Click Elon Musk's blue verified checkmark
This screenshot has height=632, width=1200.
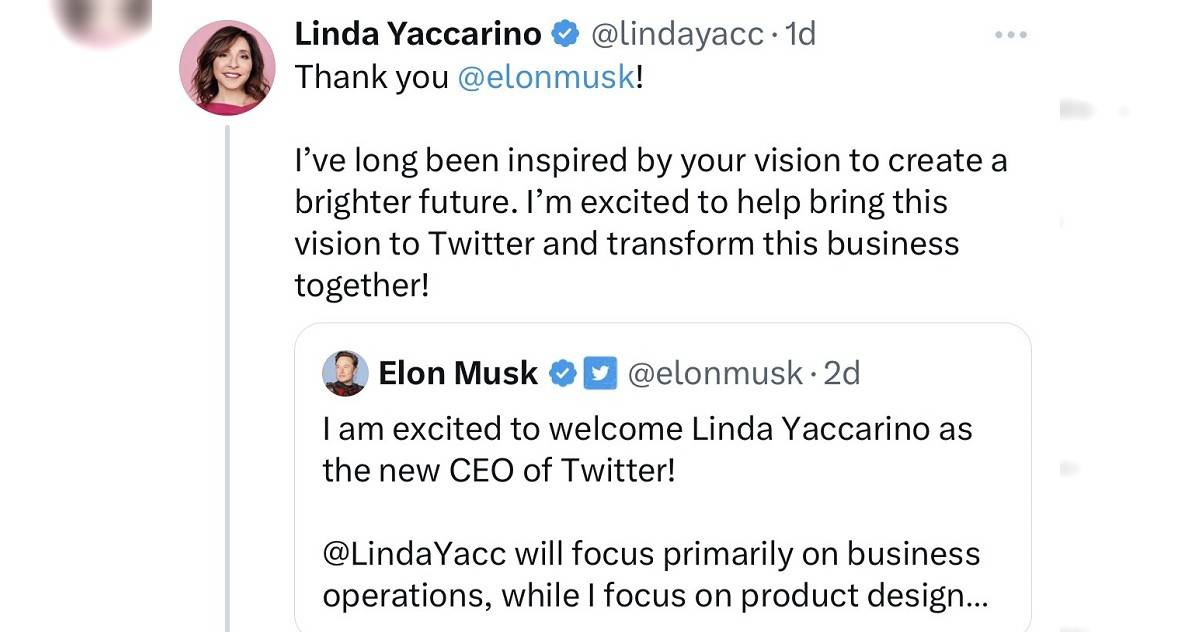tap(564, 373)
